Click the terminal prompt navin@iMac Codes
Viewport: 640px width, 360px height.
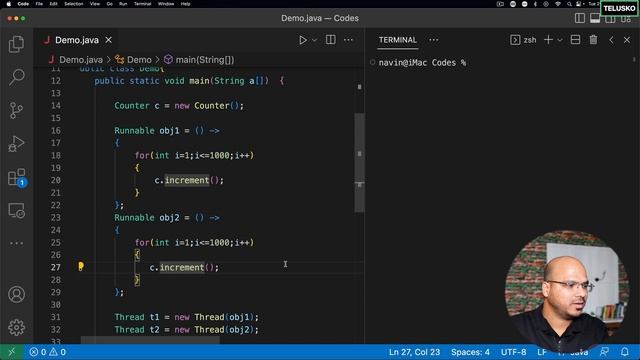[x=422, y=62]
